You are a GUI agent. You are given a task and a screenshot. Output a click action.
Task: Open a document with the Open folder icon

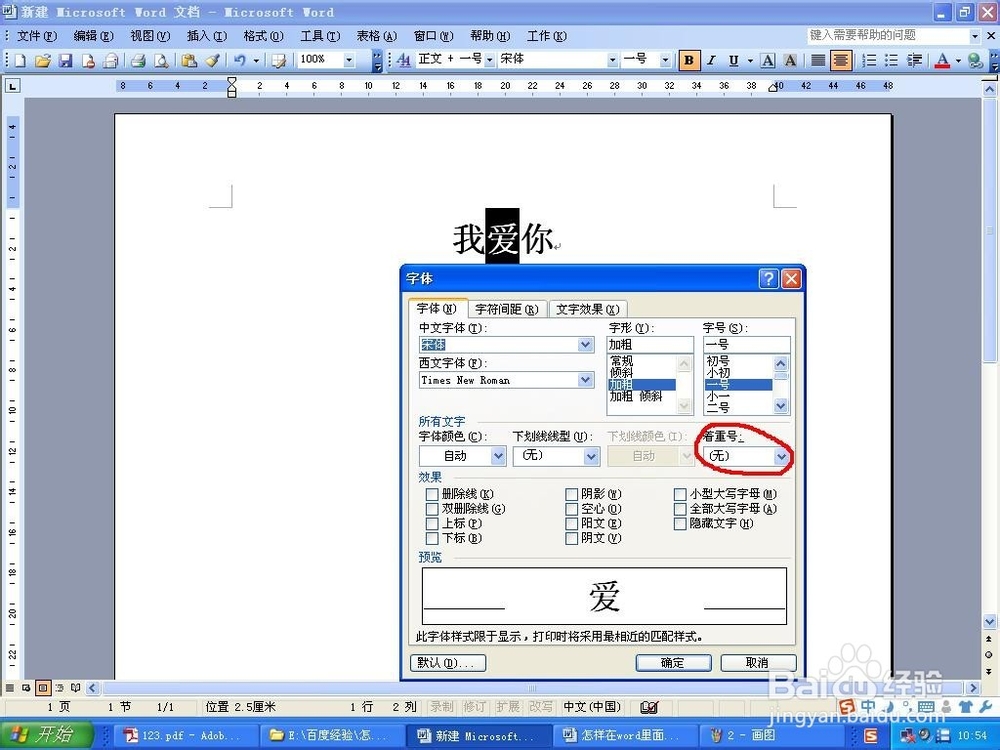(x=42, y=60)
